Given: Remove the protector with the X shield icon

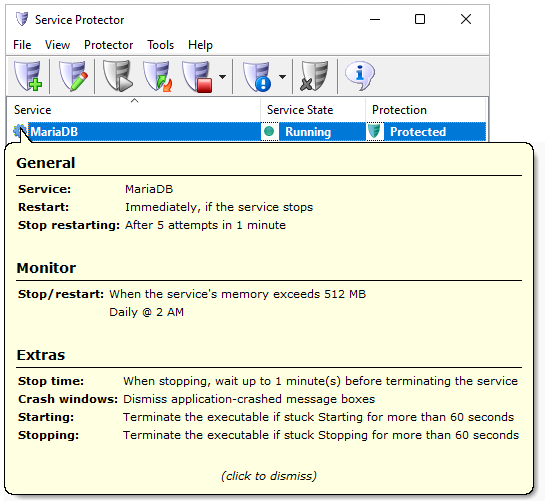Looking at the screenshot, I should click(x=314, y=76).
